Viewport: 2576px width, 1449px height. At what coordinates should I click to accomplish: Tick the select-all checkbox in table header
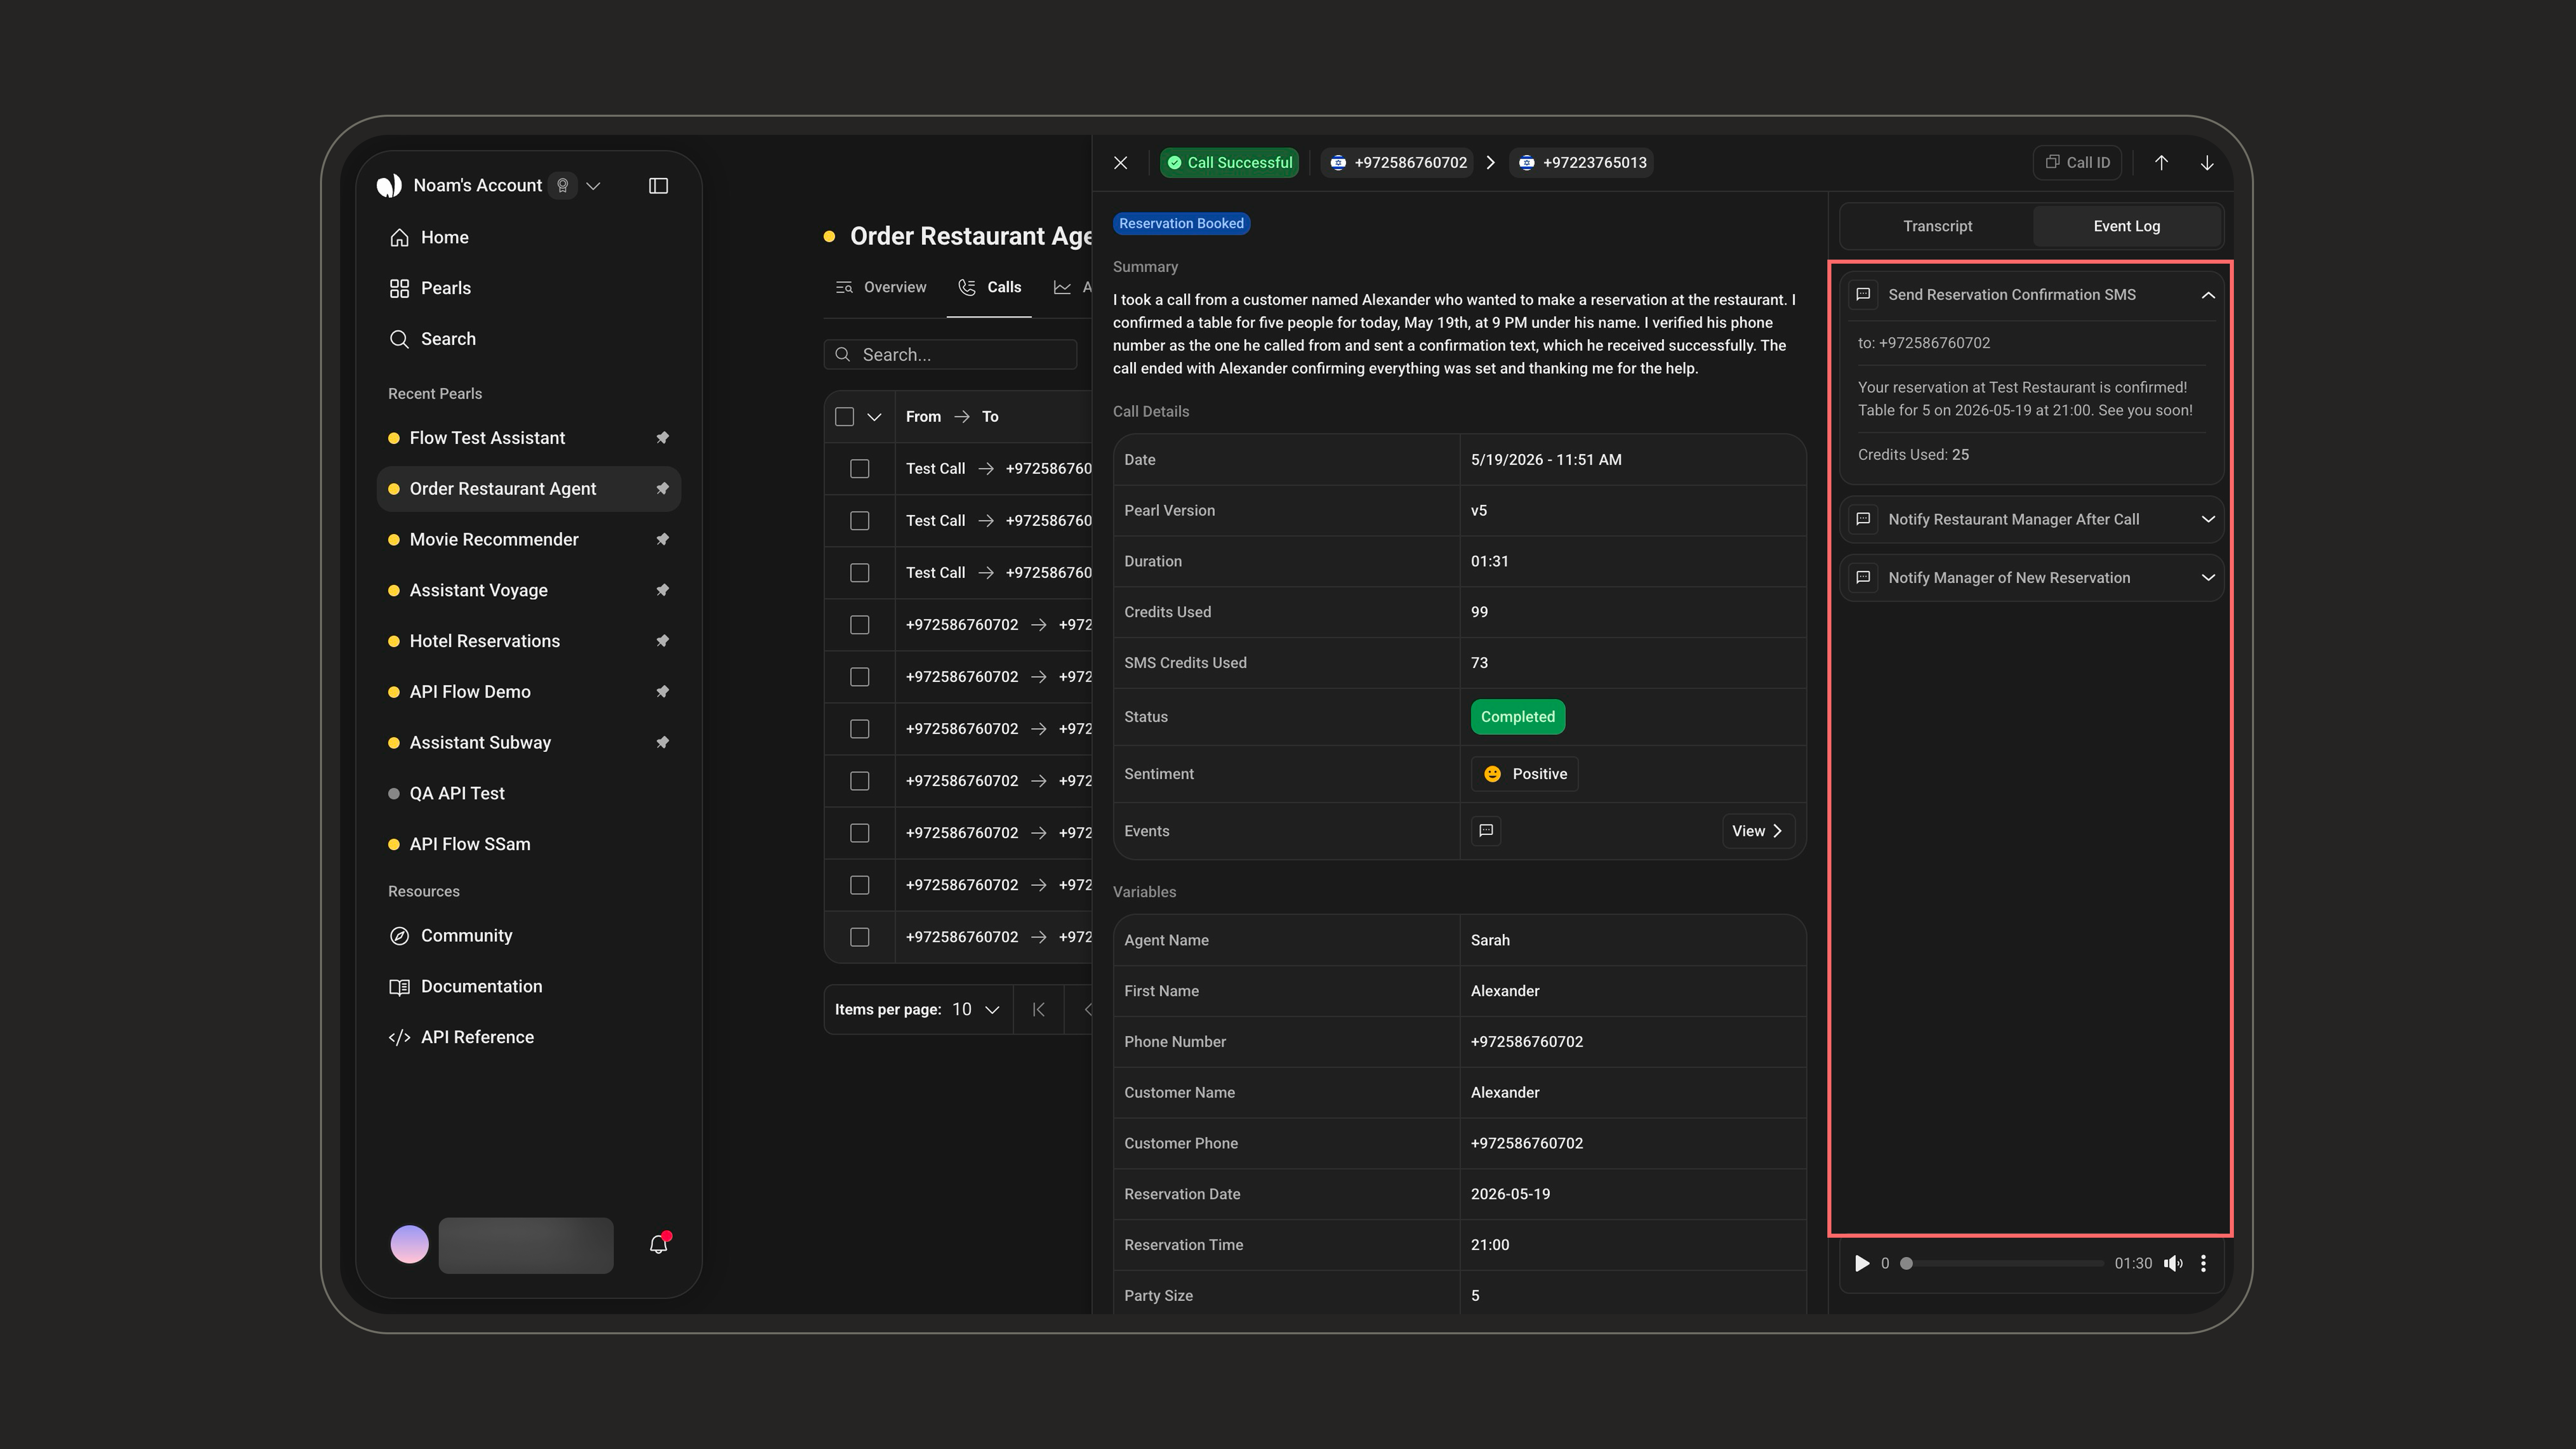click(x=844, y=417)
